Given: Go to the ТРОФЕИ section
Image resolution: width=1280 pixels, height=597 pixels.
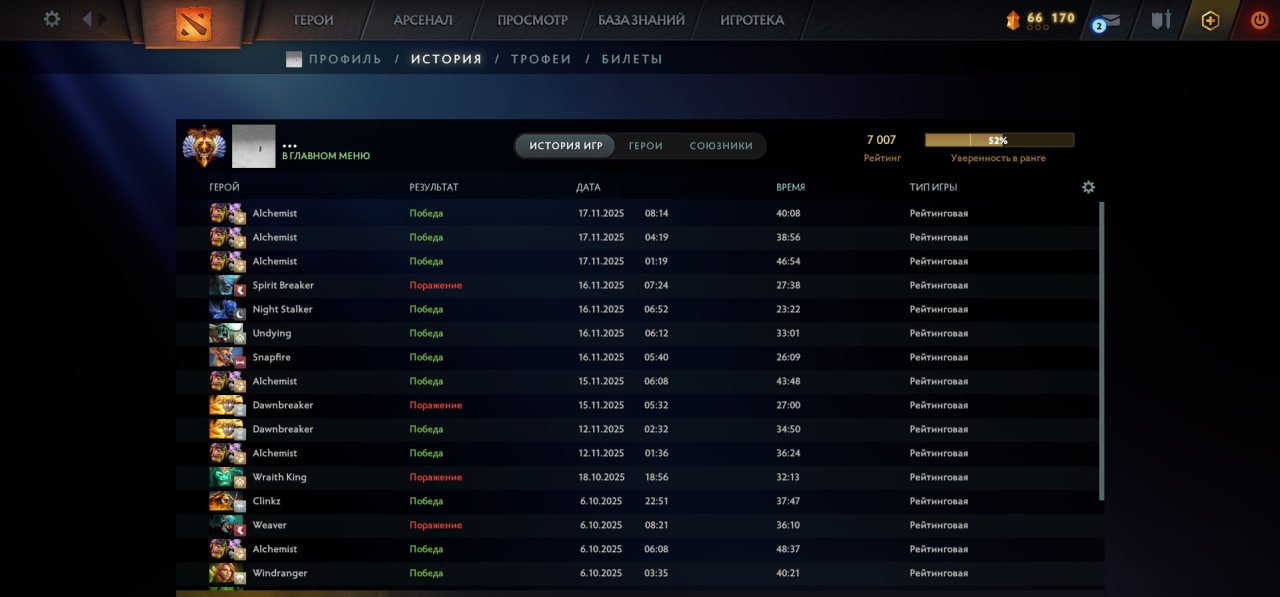Looking at the screenshot, I should [541, 59].
